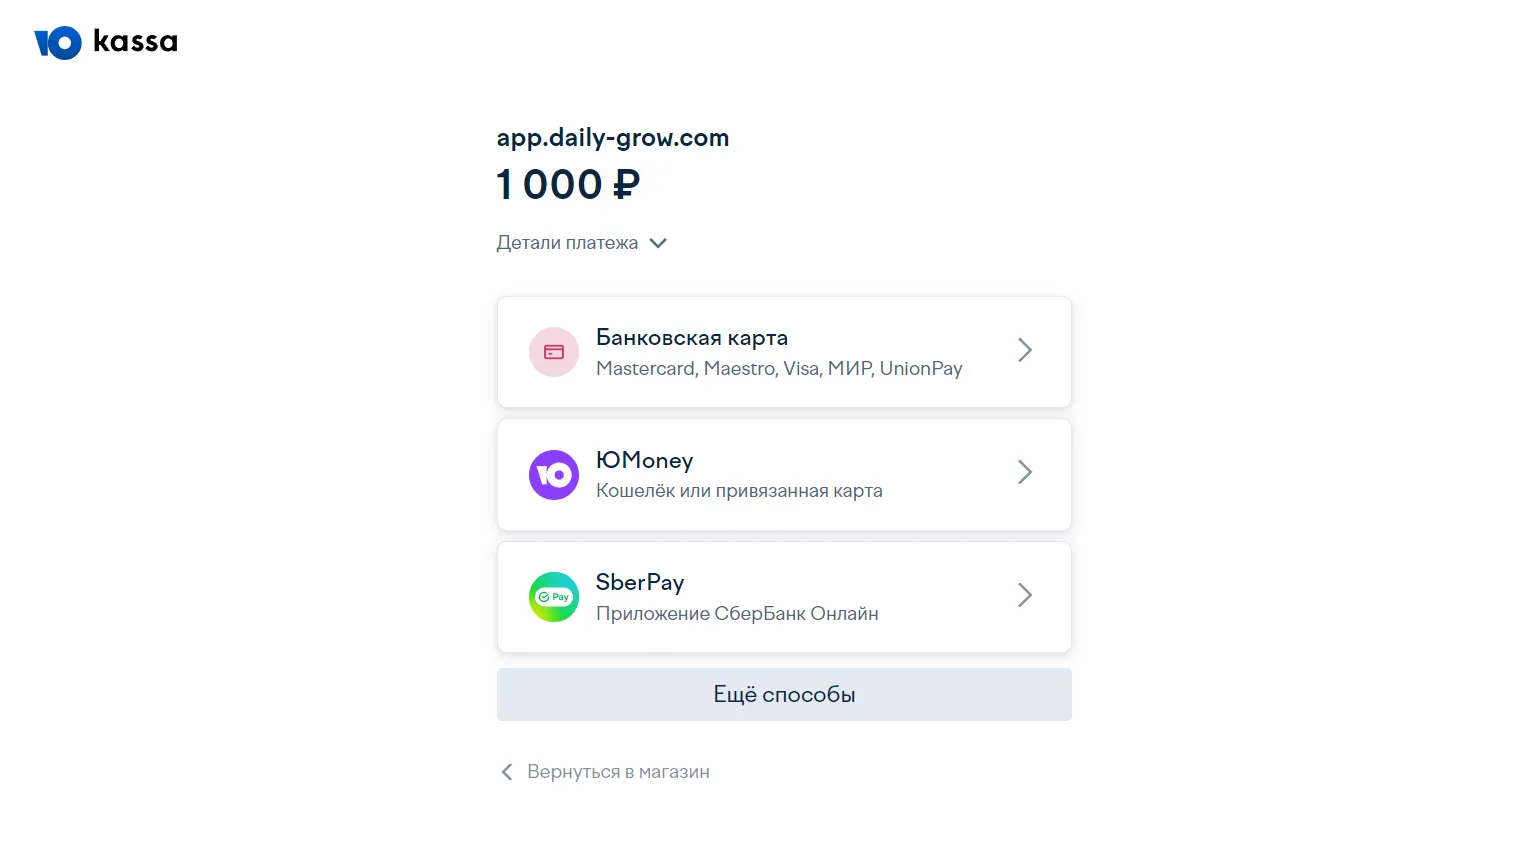Click the green SberPay icon
Screen dimensions: 1538x853
(x=554, y=597)
